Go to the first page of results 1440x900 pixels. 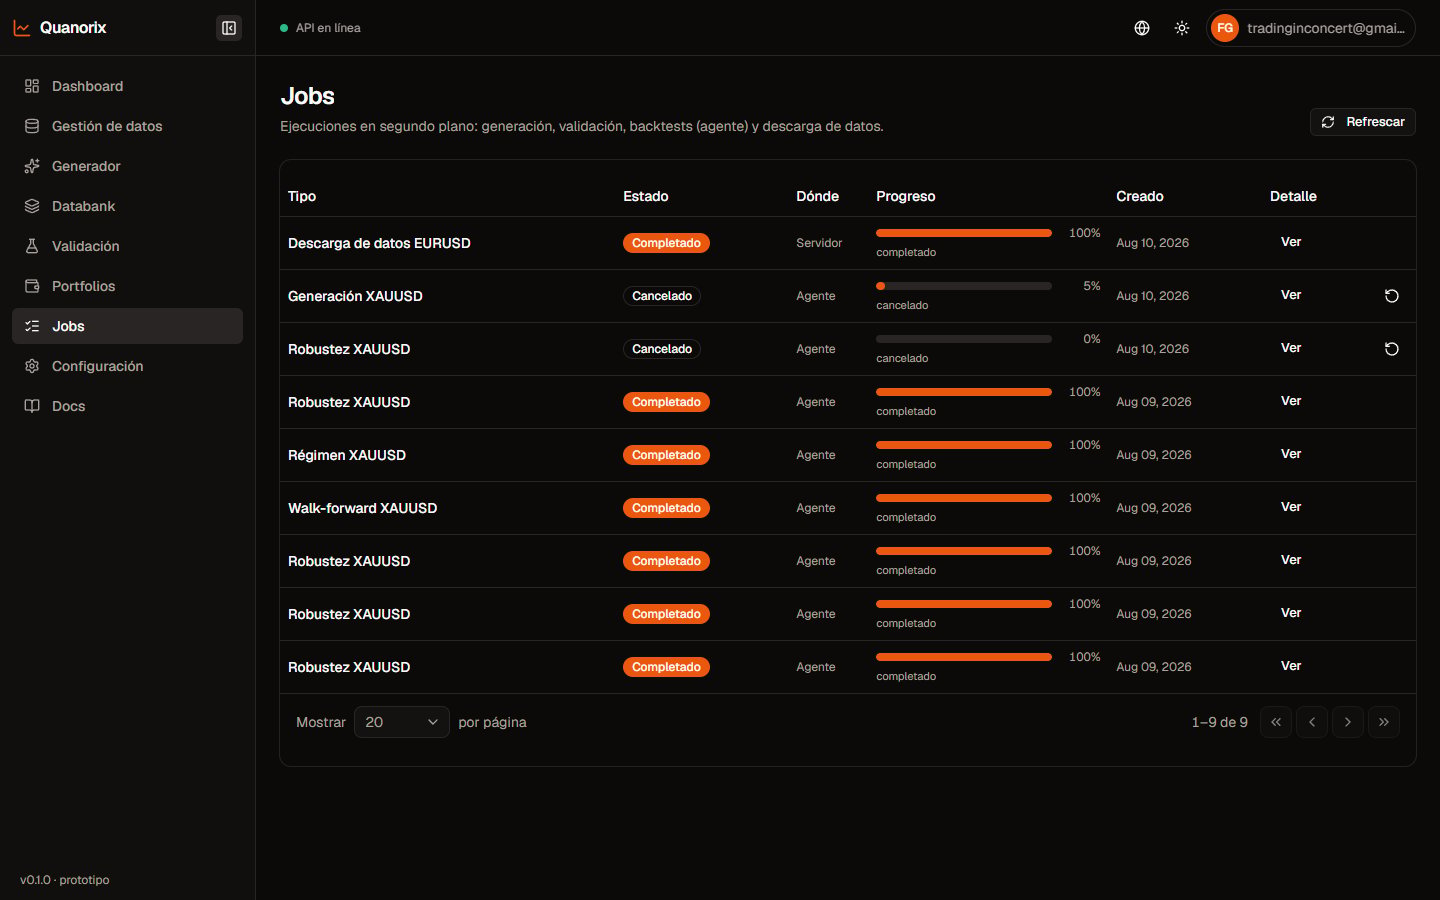point(1276,722)
